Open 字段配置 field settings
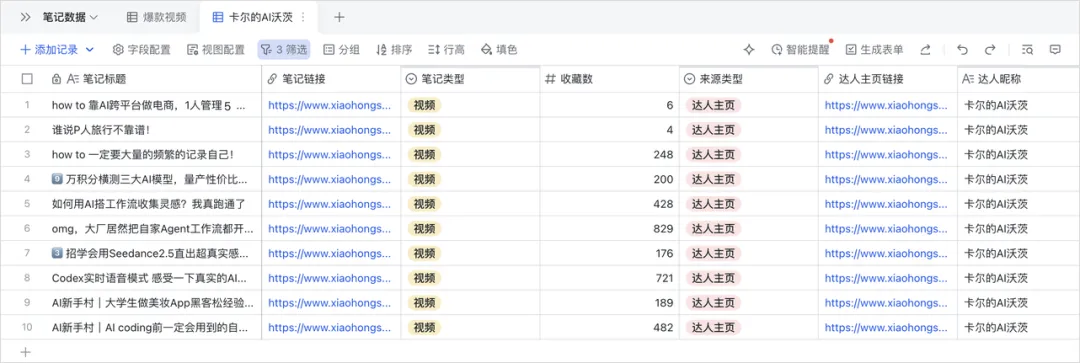Screen dimensions: 1080x363 (x=141, y=50)
